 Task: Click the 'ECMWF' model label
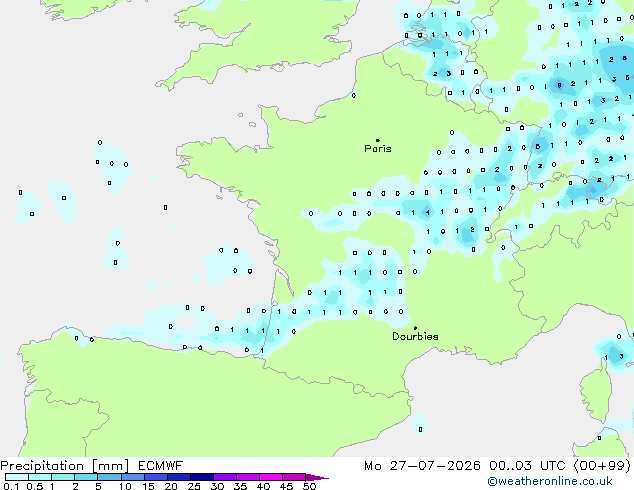[x=160, y=466]
